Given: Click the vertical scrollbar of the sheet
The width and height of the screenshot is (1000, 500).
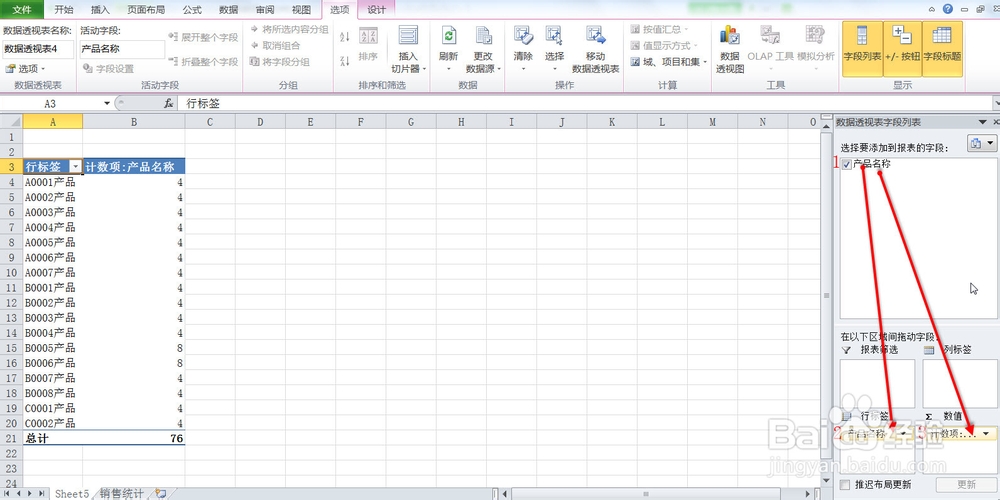Looking at the screenshot, I should [x=827, y=295].
